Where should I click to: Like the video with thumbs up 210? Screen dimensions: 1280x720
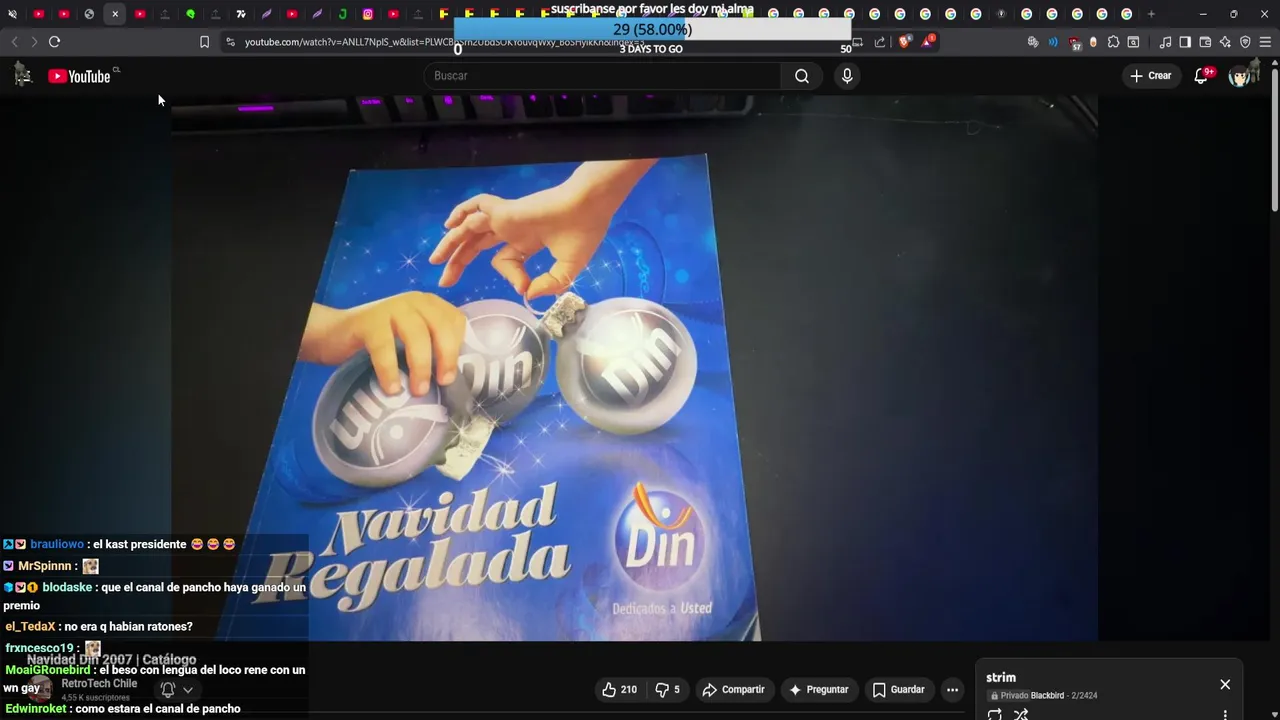click(x=619, y=690)
